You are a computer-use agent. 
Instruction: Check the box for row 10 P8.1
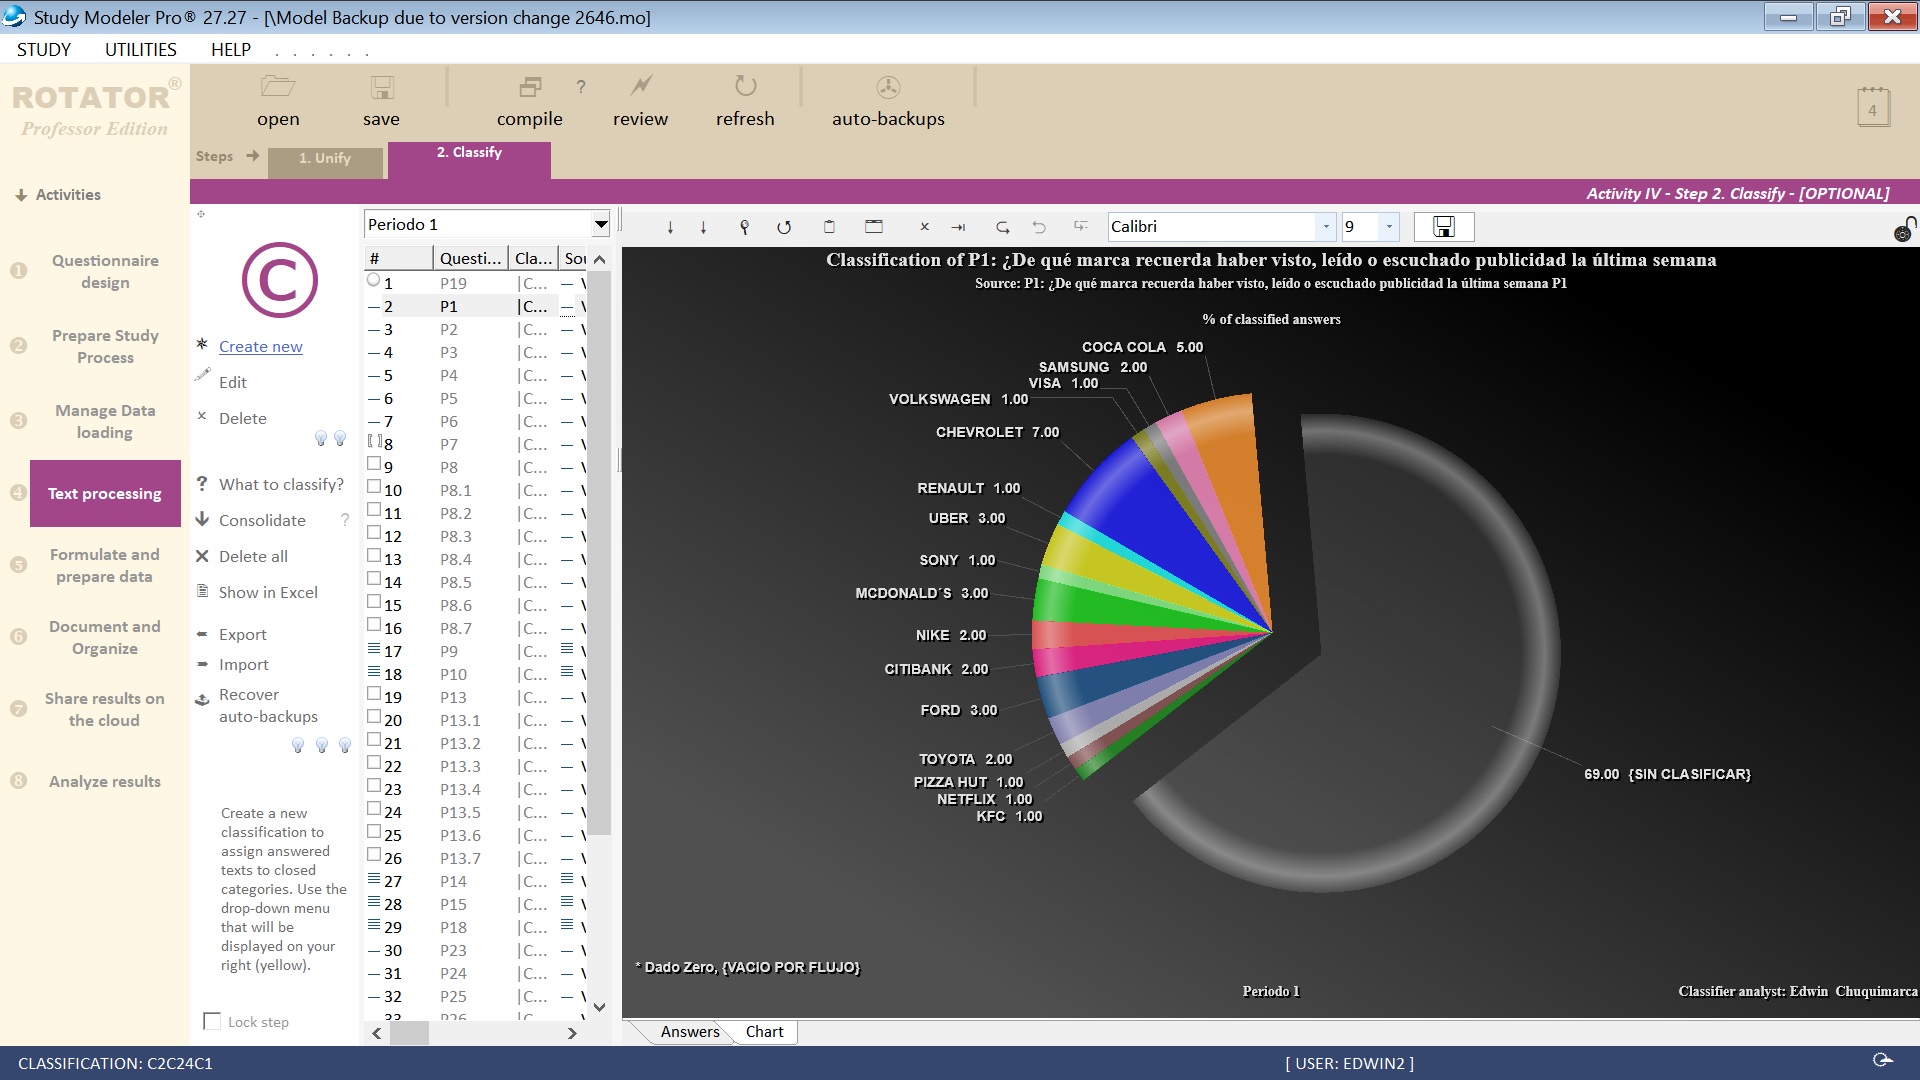374,487
